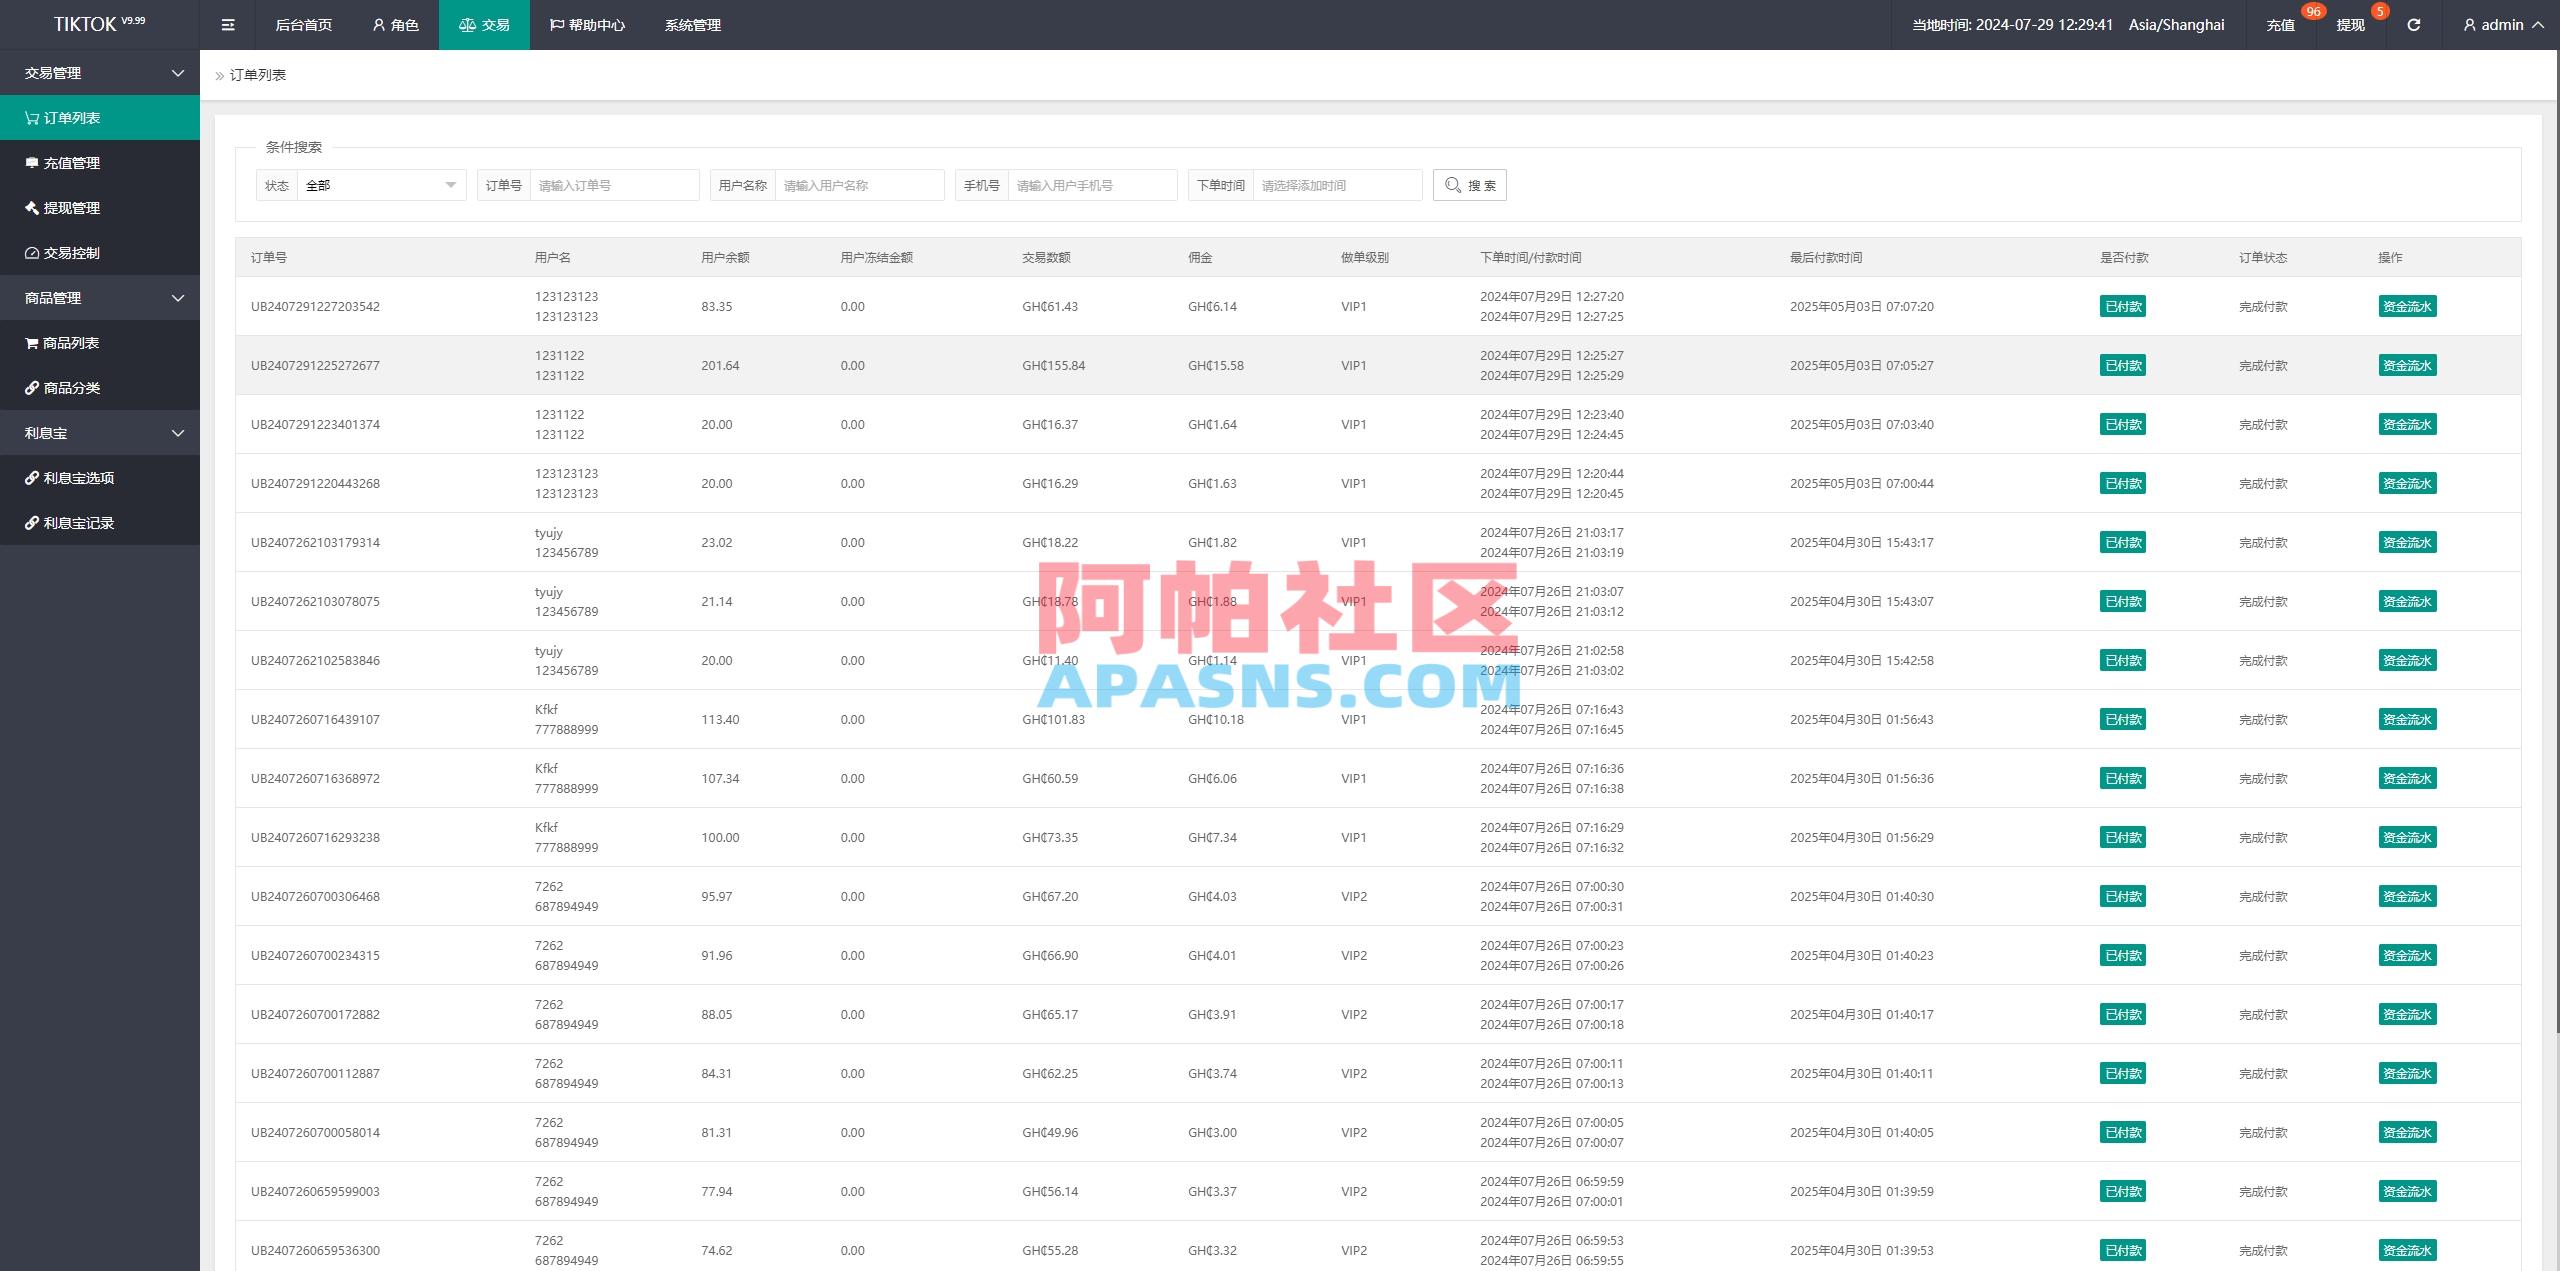Toggle 已付款 status on order UB2407260700306468

coord(2123,896)
